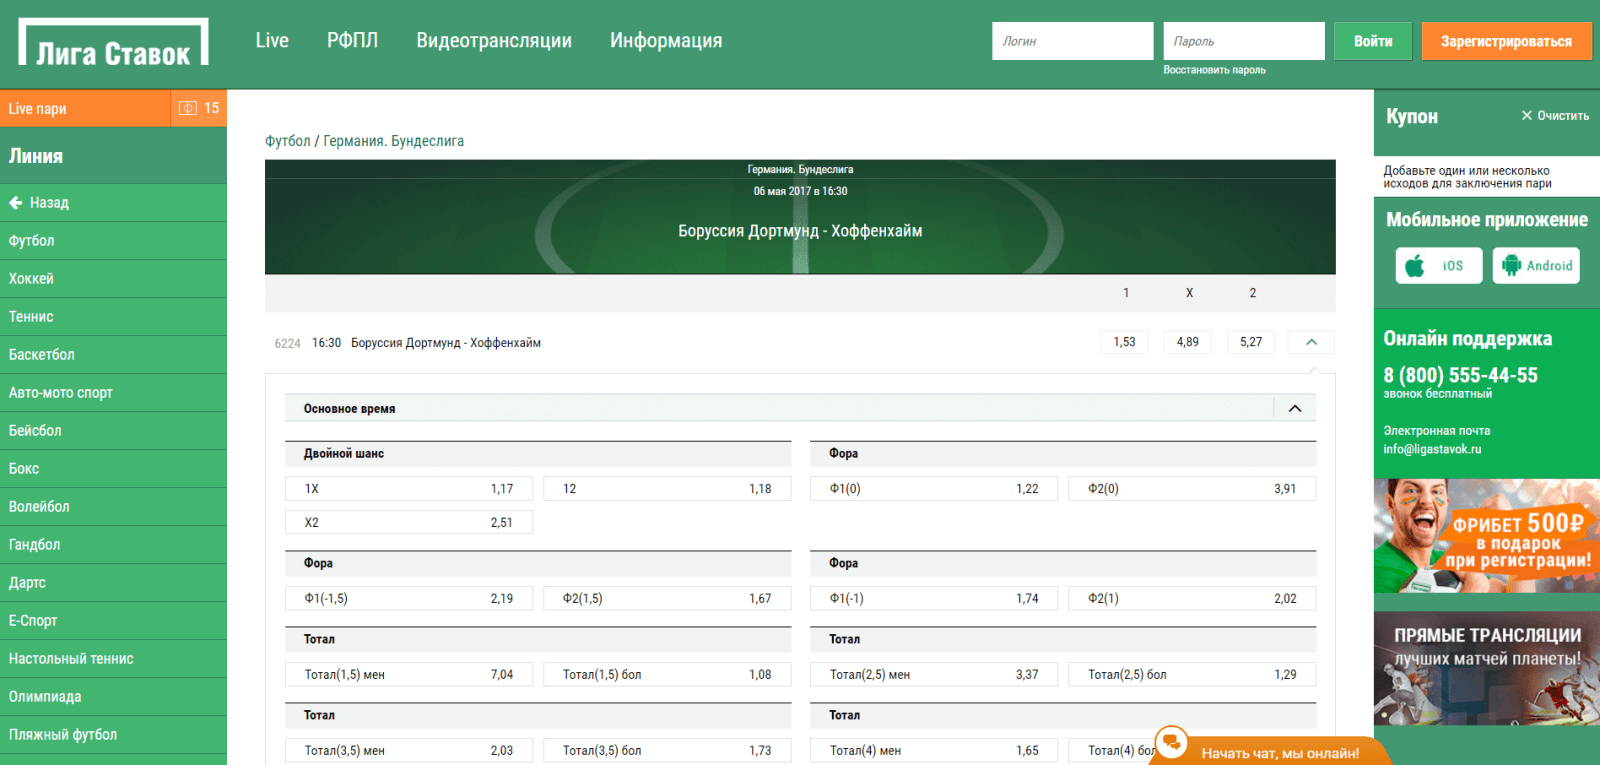
Task: Open the Информация menu
Action: (666, 40)
